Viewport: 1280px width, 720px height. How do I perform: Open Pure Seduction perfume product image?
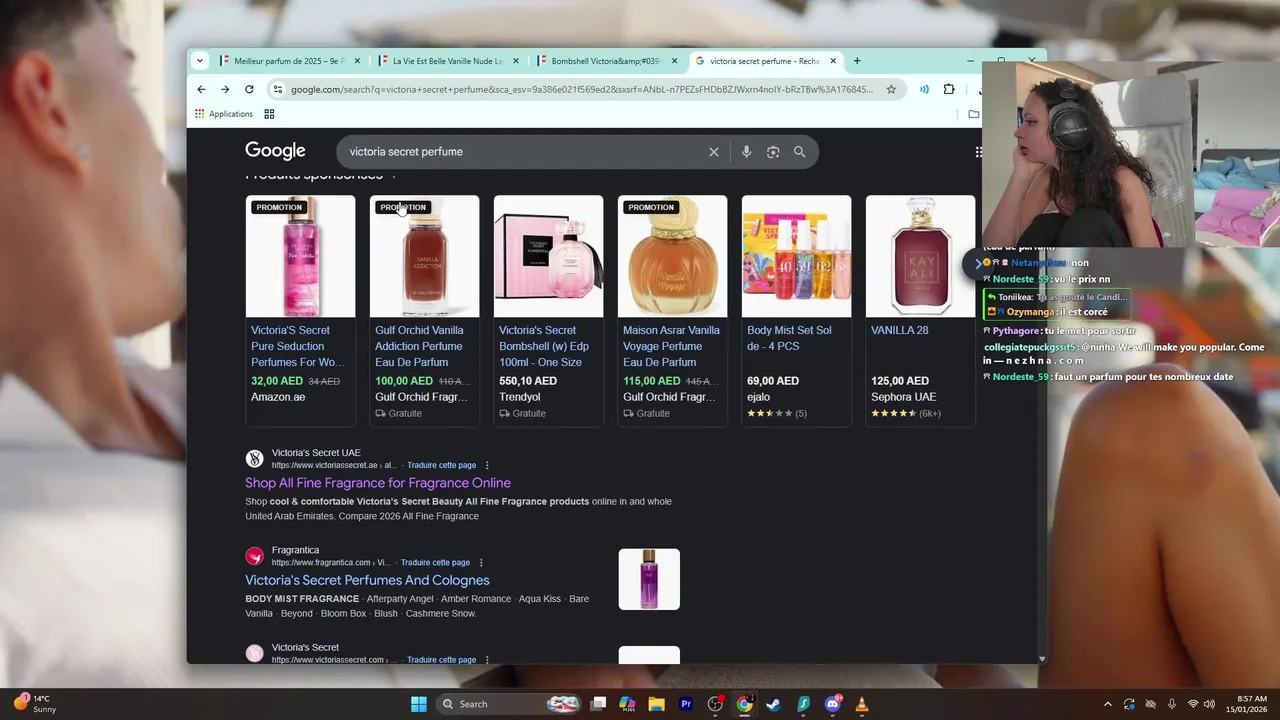click(300, 256)
